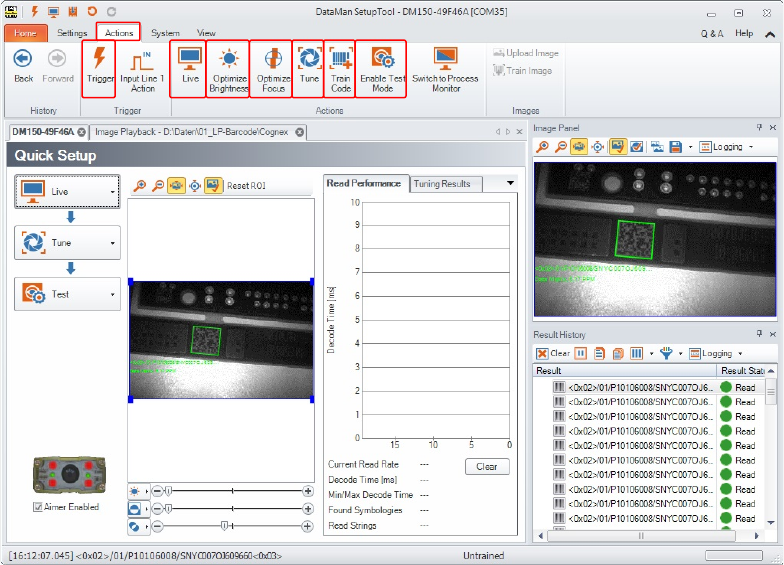Screen dimensions: 784x565
Task: Pause the Result History updates
Action: (580, 354)
